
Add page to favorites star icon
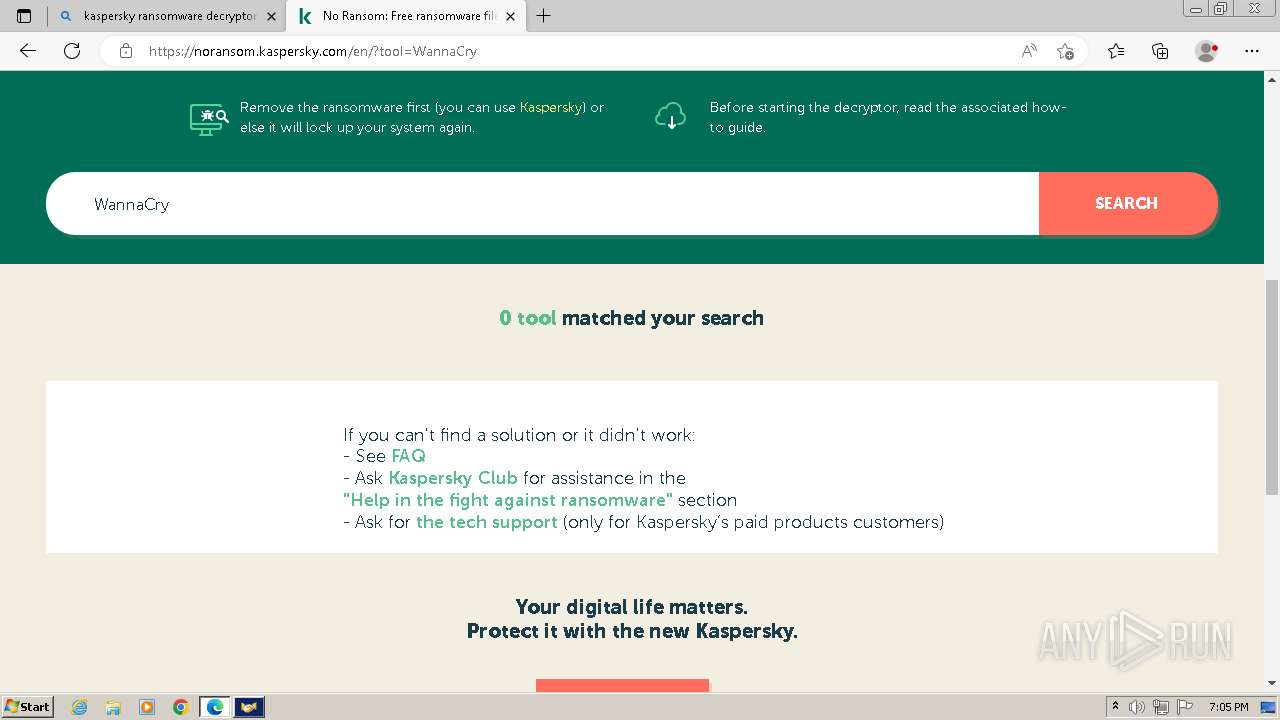tap(1065, 51)
